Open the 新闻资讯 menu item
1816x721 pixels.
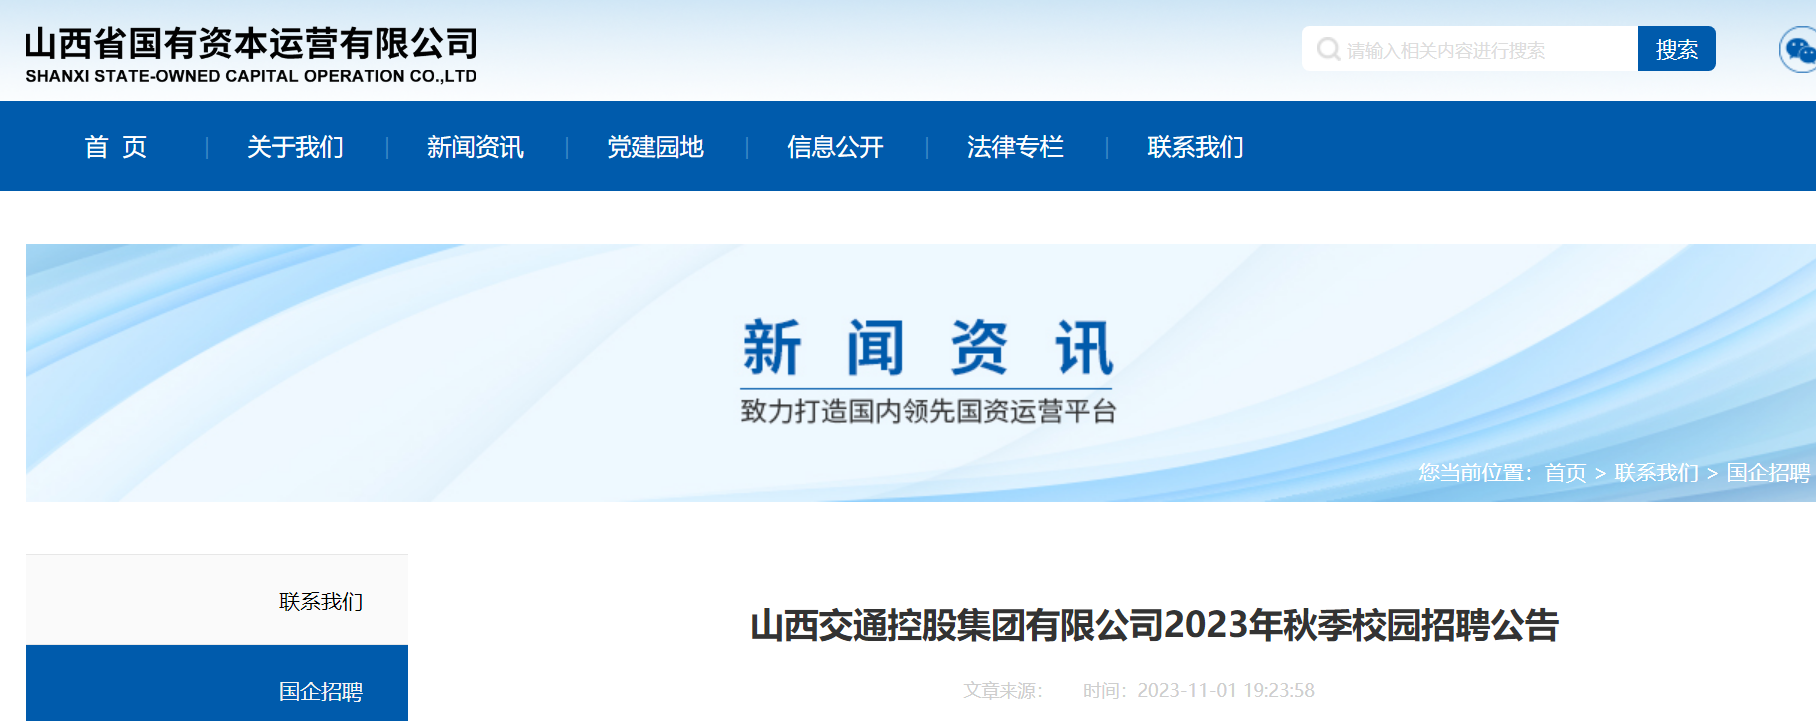pos(475,147)
